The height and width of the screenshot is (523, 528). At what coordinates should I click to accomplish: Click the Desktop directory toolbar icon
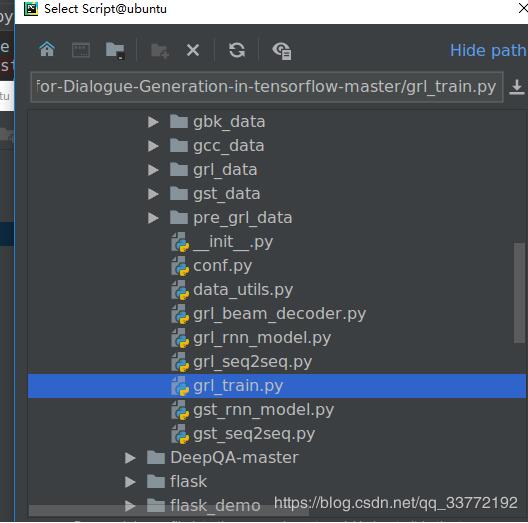pos(81,50)
